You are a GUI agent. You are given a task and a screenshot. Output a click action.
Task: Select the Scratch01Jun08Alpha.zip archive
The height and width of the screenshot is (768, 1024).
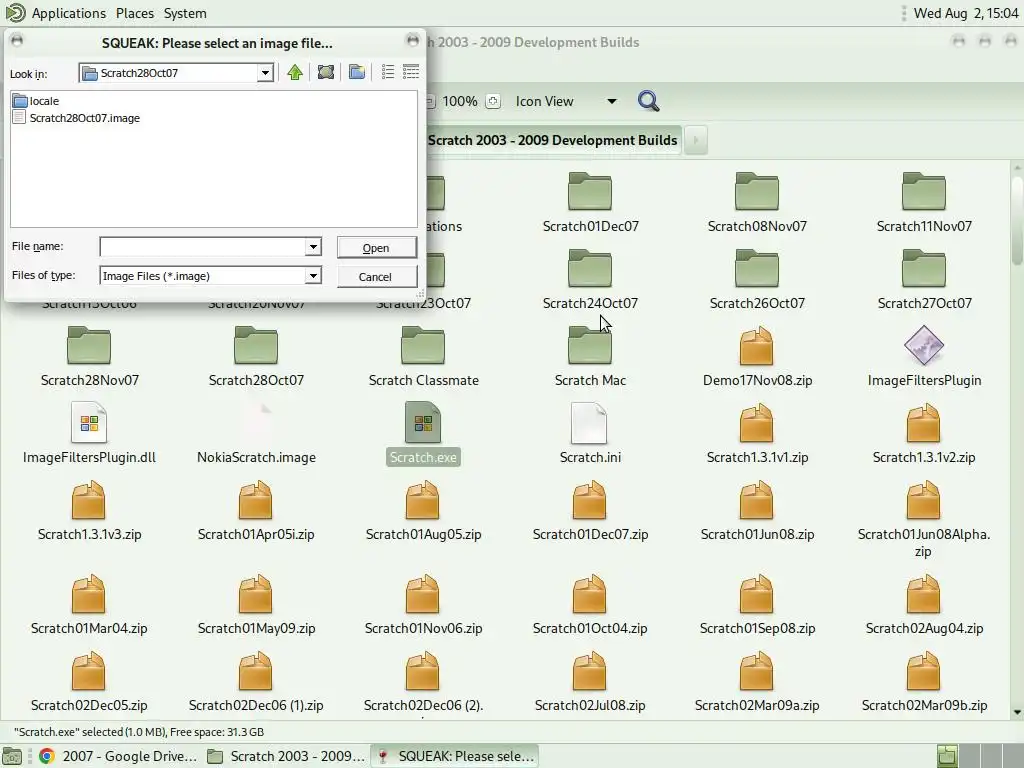pos(923,519)
